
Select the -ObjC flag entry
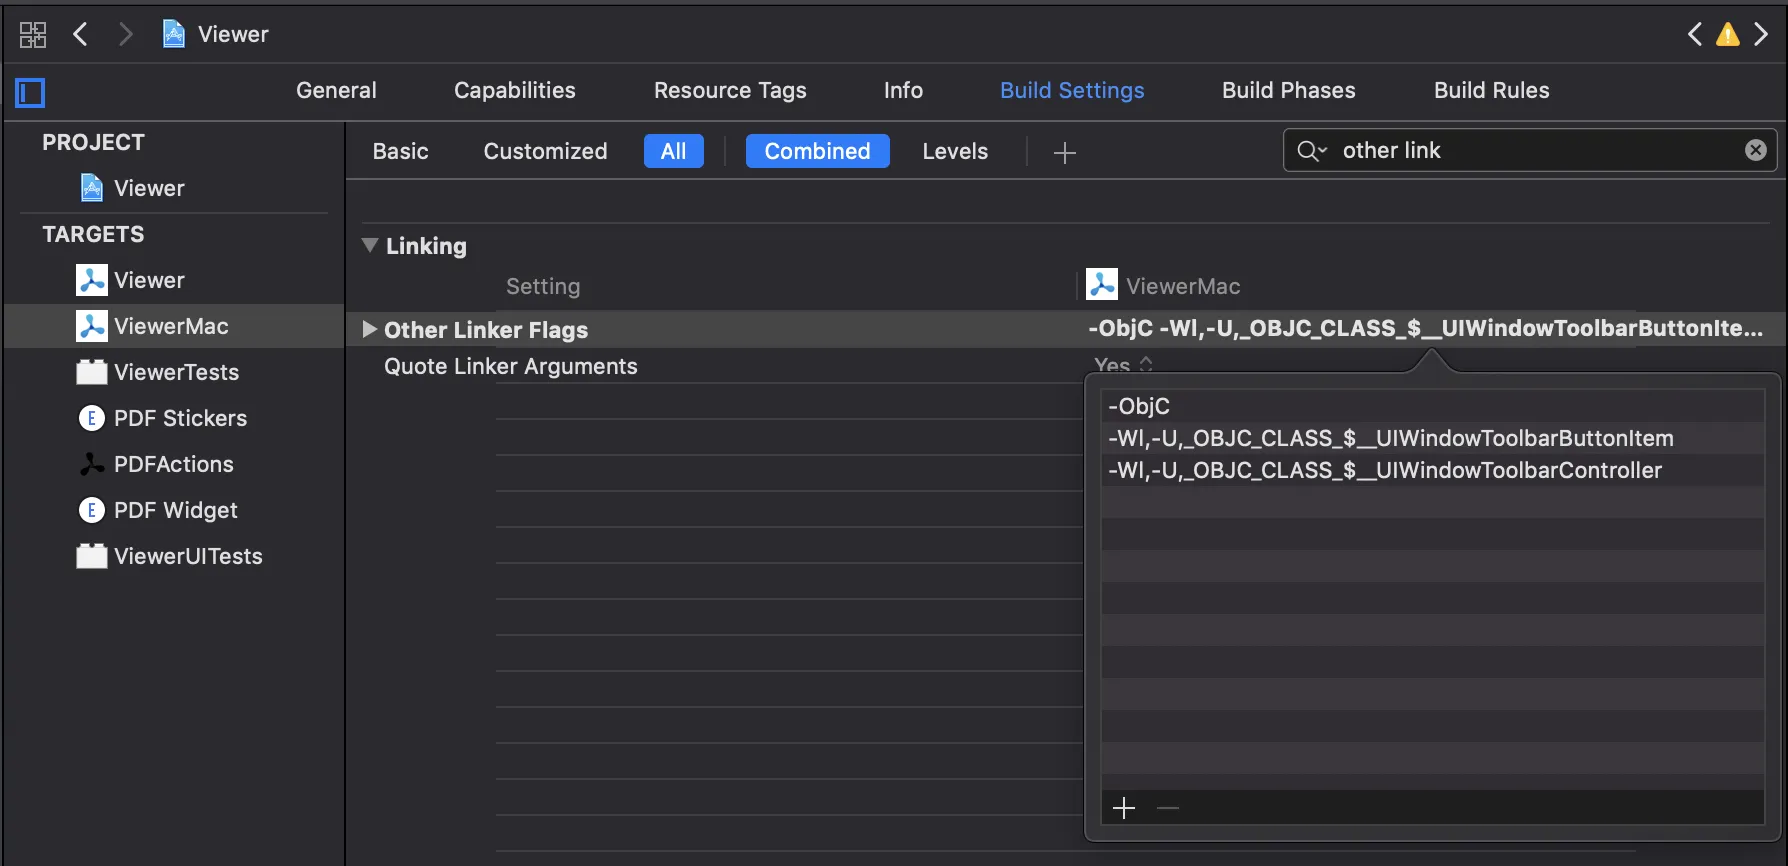tap(1139, 406)
